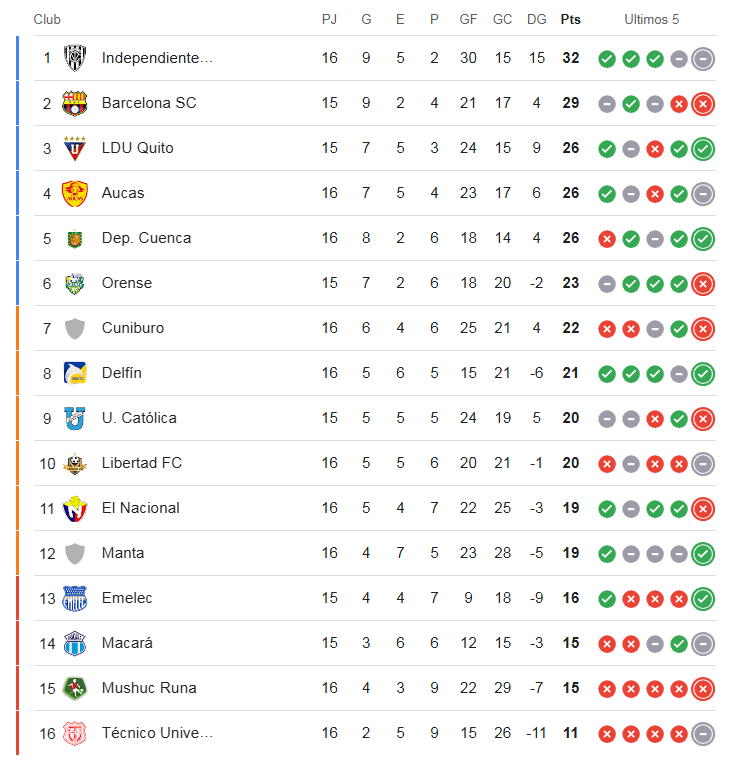Image resolution: width=731 pixels, height=770 pixels.
Task: Click the Macará crest icon
Action: 75,643
